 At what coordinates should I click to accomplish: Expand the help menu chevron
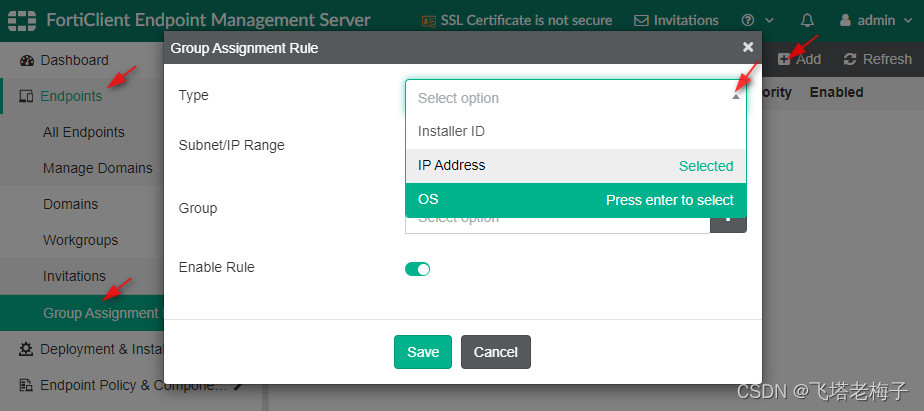(x=770, y=21)
